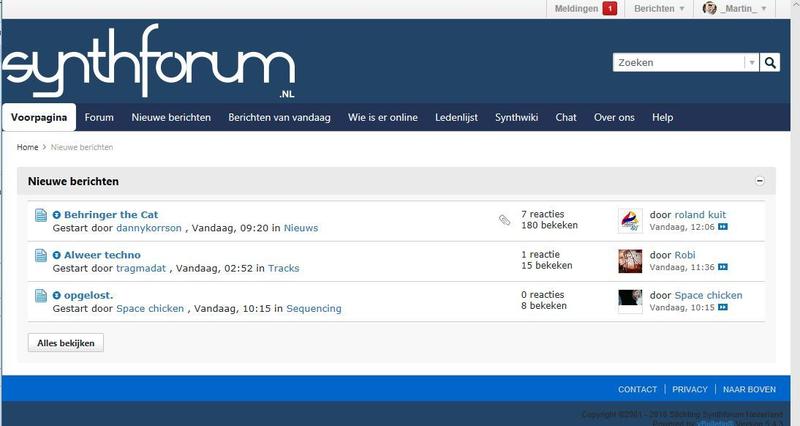Screen dimensions: 800x426
Task: Open the Sequencing forum section
Action: coord(314,309)
